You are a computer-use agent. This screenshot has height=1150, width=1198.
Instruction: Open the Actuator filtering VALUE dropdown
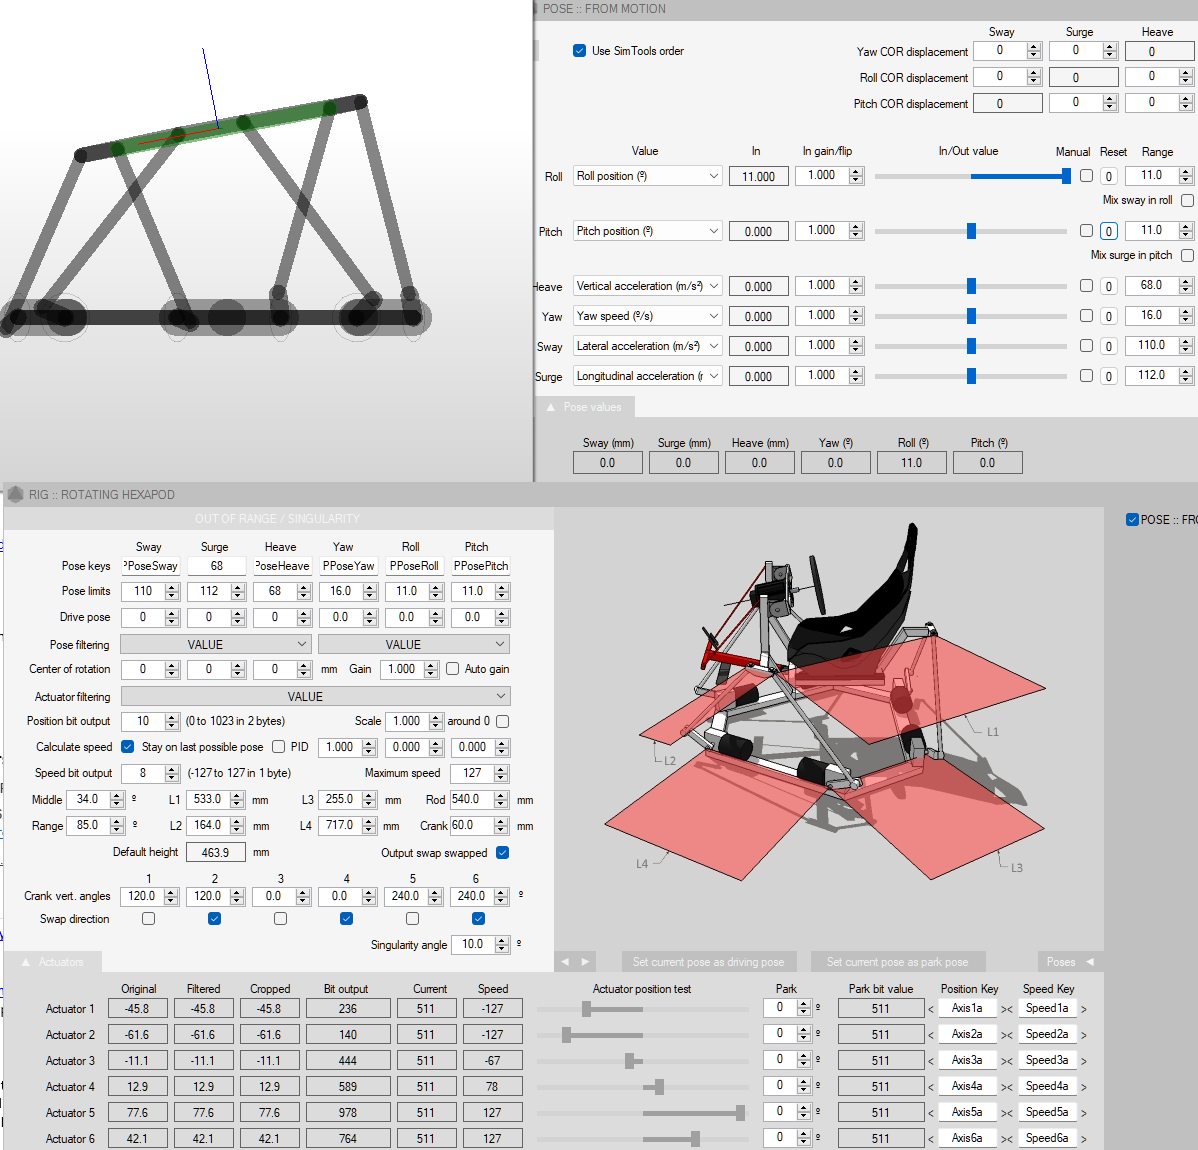(315, 696)
